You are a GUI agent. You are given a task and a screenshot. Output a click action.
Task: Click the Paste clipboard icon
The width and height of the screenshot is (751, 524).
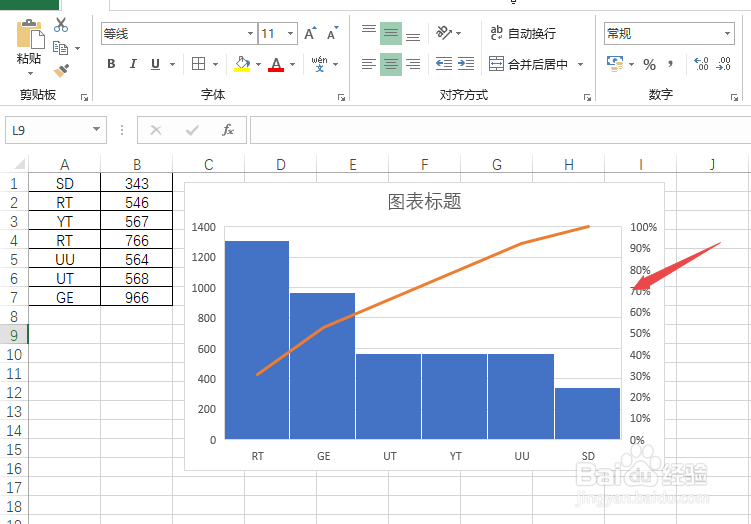(x=30, y=34)
